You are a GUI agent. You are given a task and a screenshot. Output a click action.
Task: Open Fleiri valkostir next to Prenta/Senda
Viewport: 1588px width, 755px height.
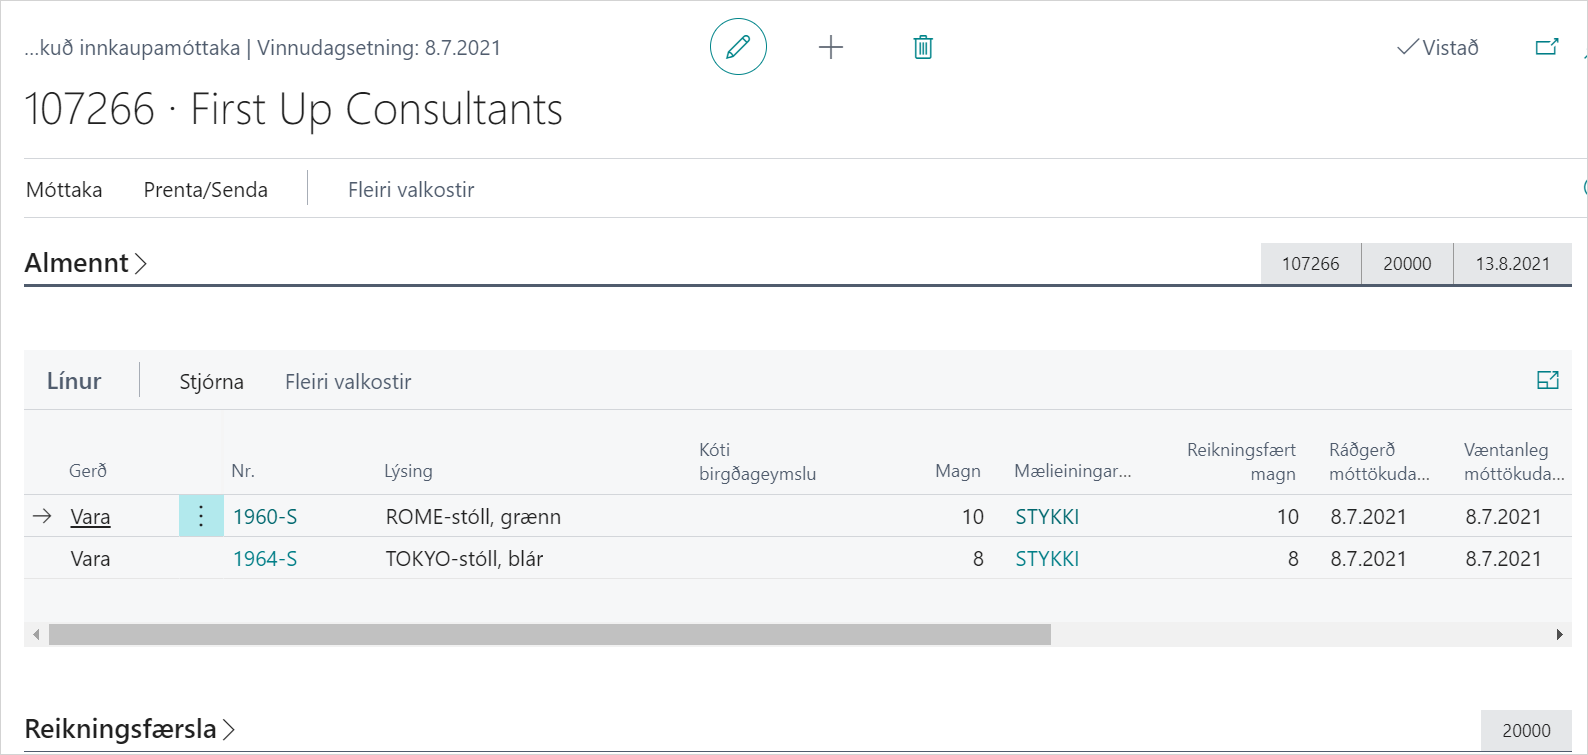(x=411, y=190)
